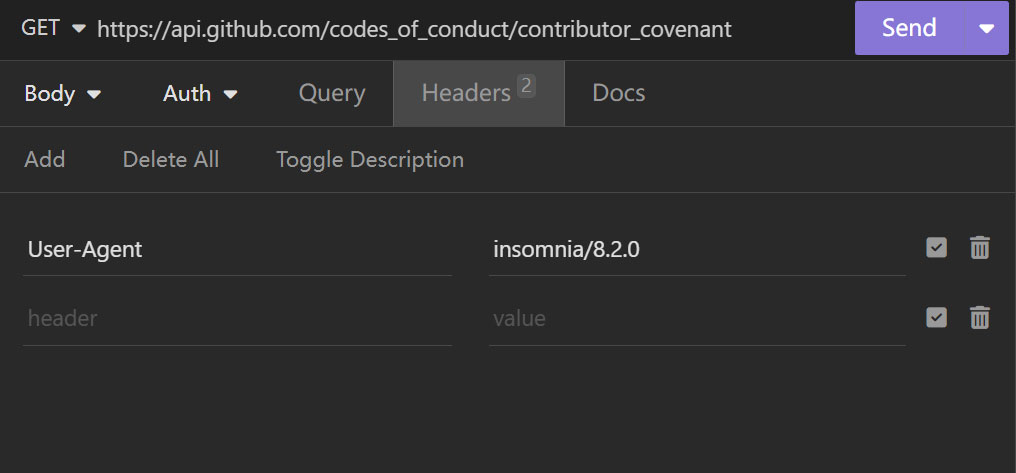Open the Auth type dropdown
The image size is (1016, 473).
point(200,94)
